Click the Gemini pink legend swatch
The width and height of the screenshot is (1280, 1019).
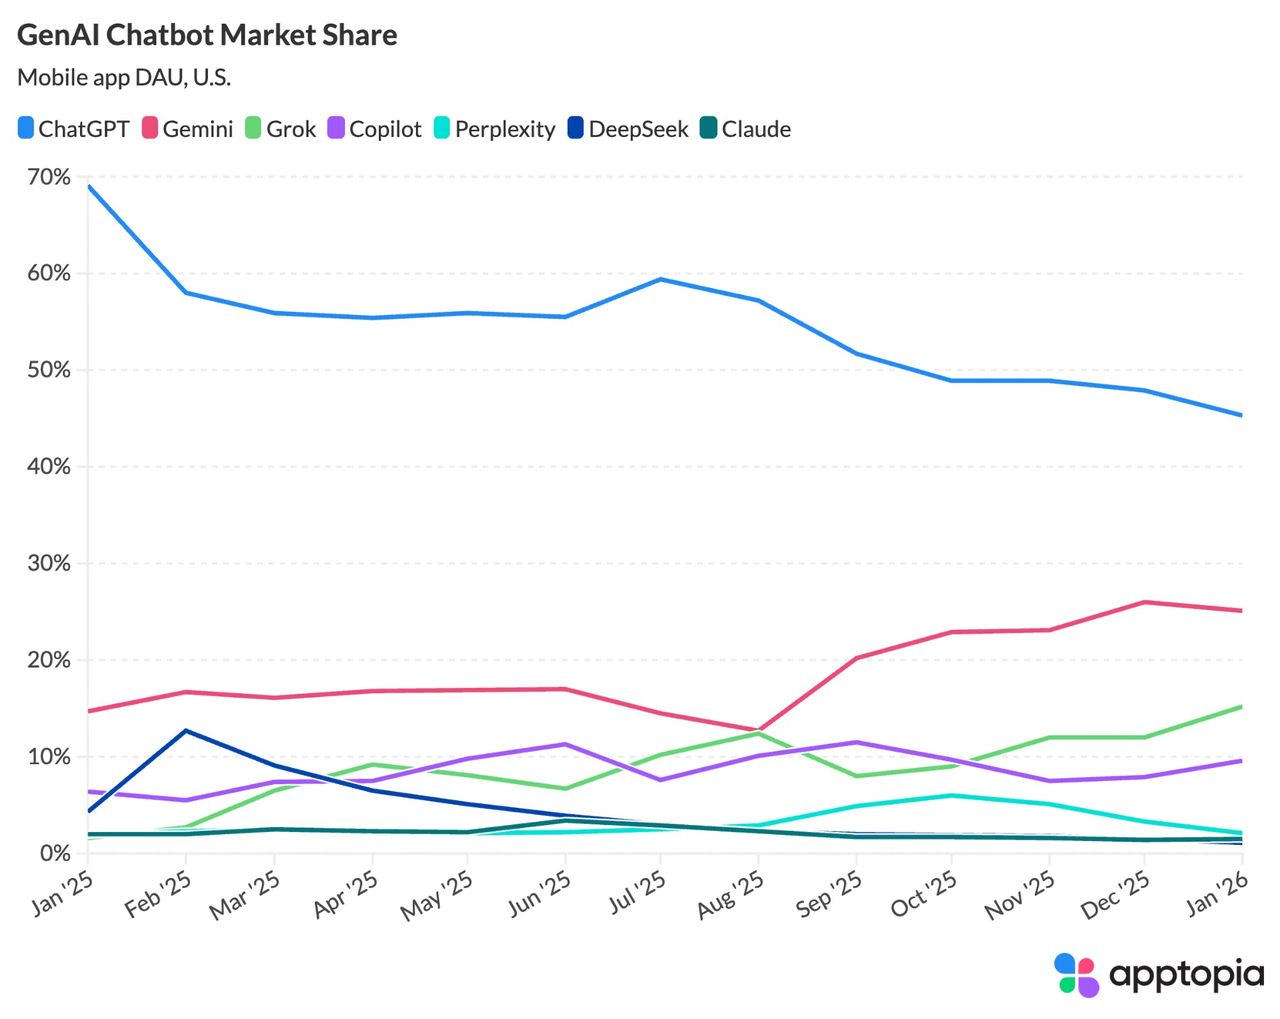pyautogui.click(x=150, y=129)
